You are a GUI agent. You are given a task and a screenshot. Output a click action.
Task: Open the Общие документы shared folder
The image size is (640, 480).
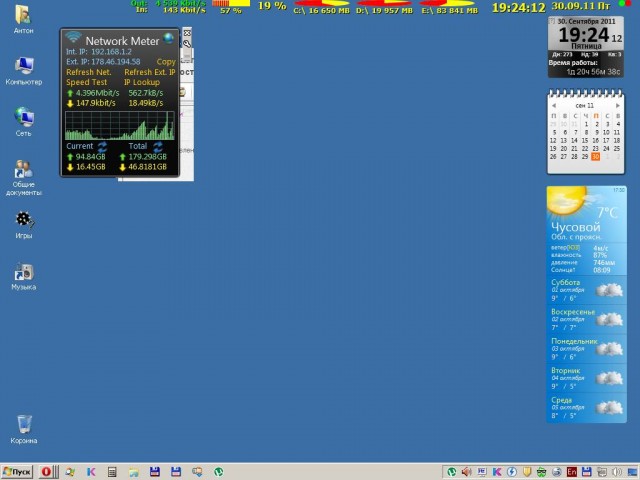pyautogui.click(x=23, y=171)
